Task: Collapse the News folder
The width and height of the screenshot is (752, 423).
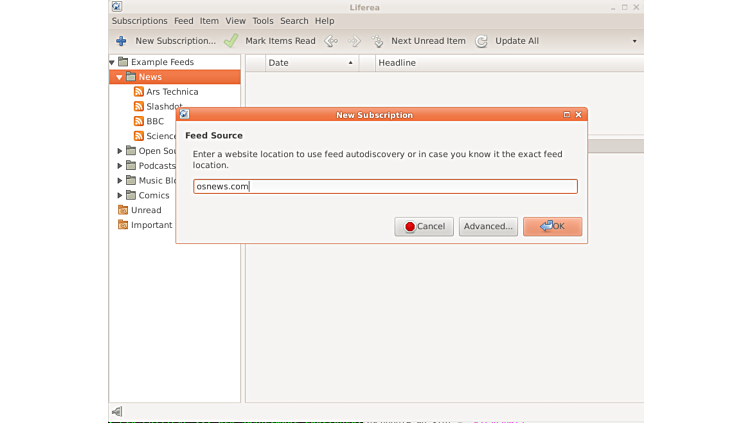Action: pos(120,77)
